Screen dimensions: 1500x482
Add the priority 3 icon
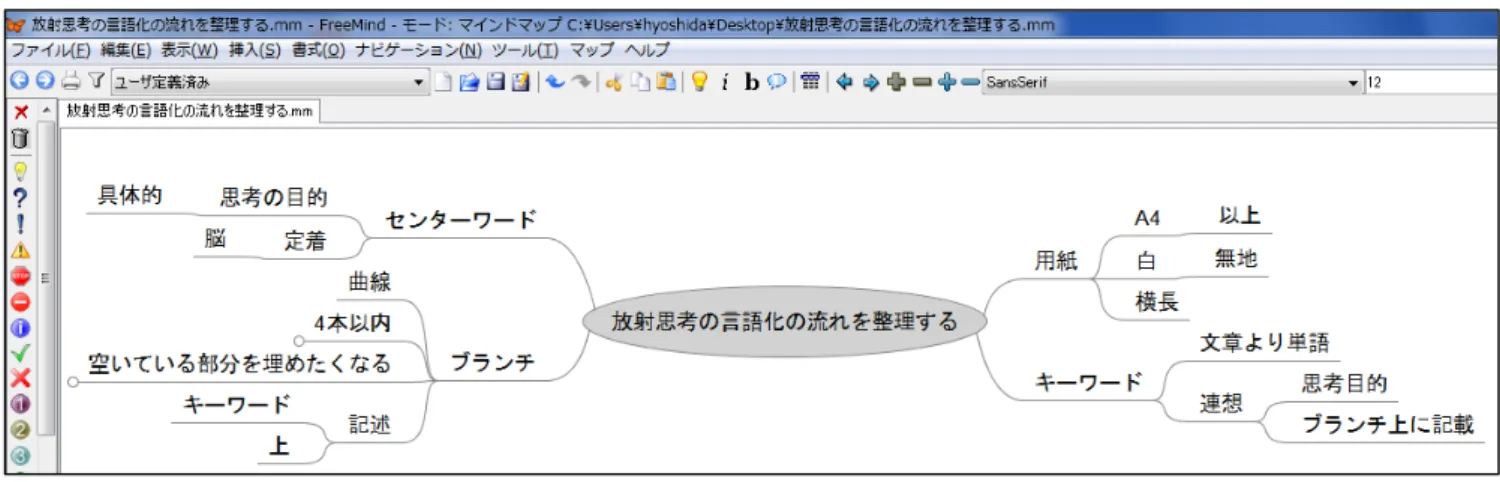tap(20, 455)
